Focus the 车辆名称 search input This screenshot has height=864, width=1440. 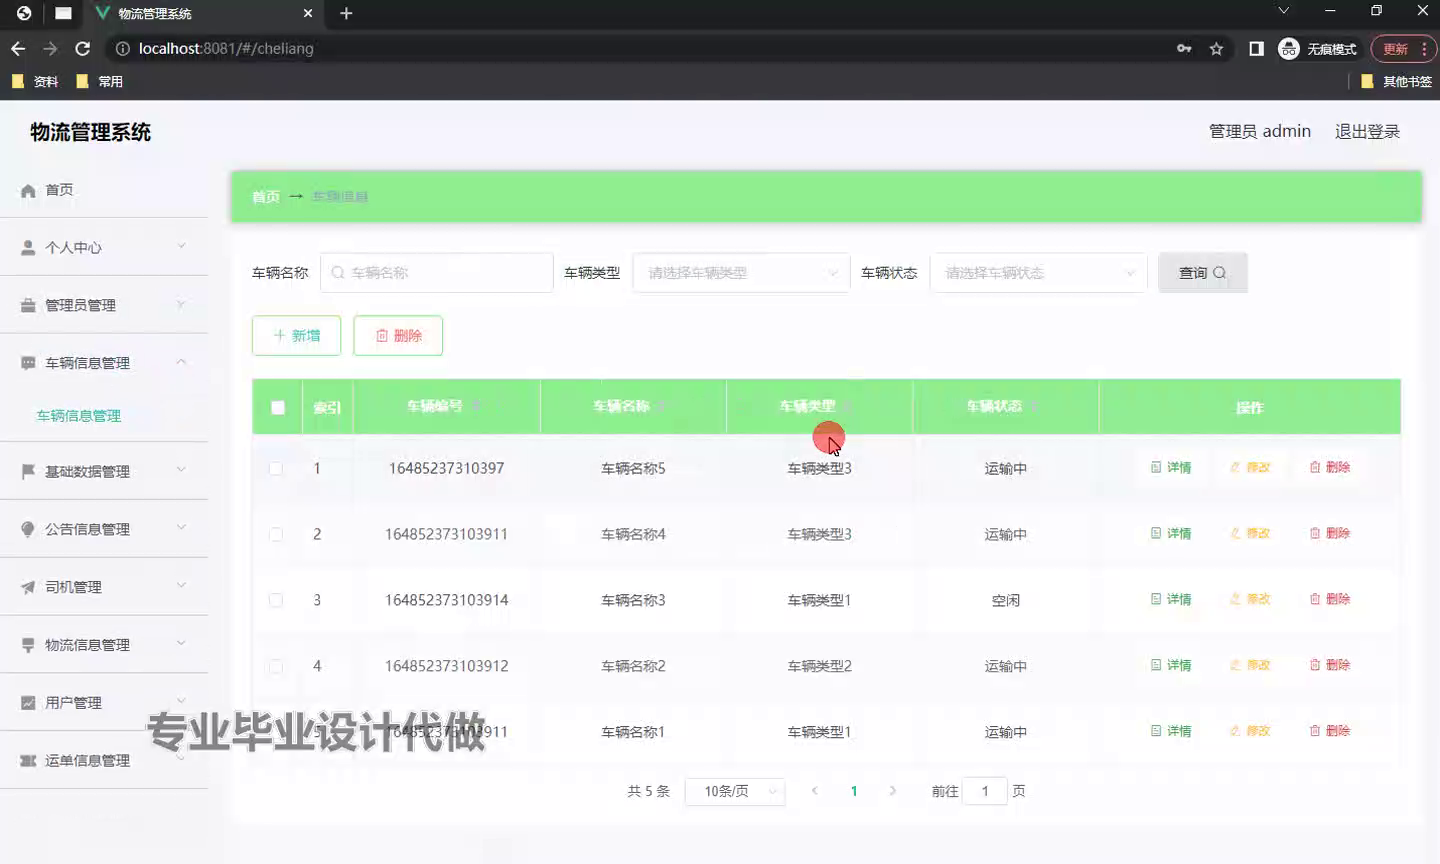[x=437, y=273]
